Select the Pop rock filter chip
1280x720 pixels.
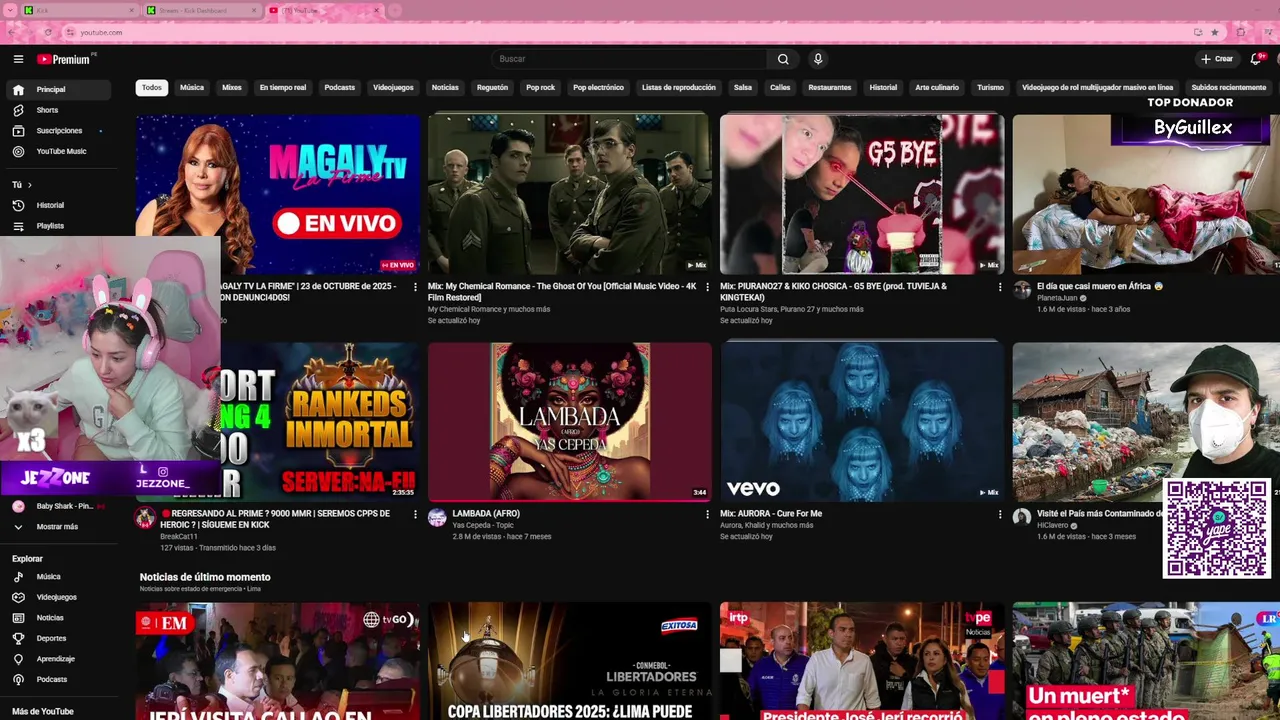tap(540, 88)
